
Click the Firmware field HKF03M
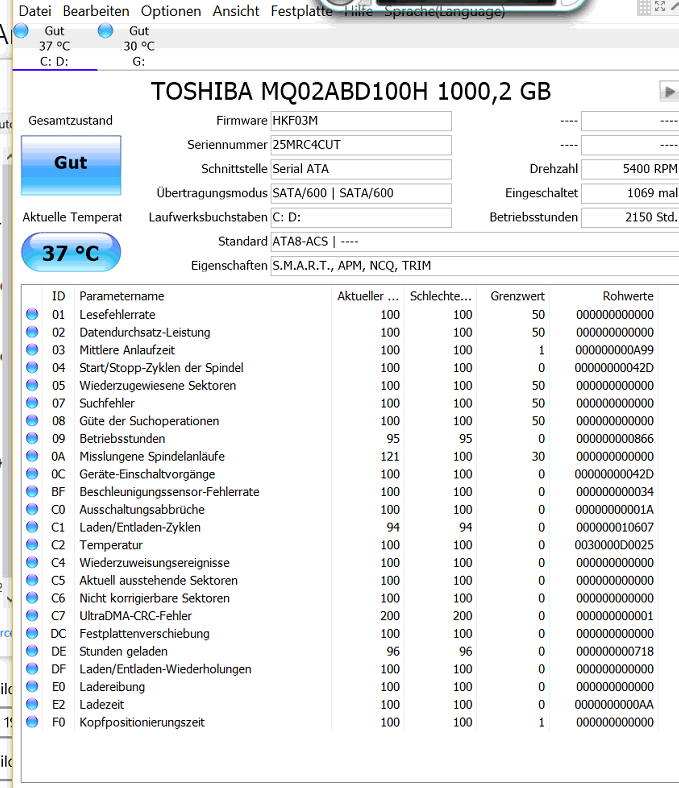coord(361,121)
